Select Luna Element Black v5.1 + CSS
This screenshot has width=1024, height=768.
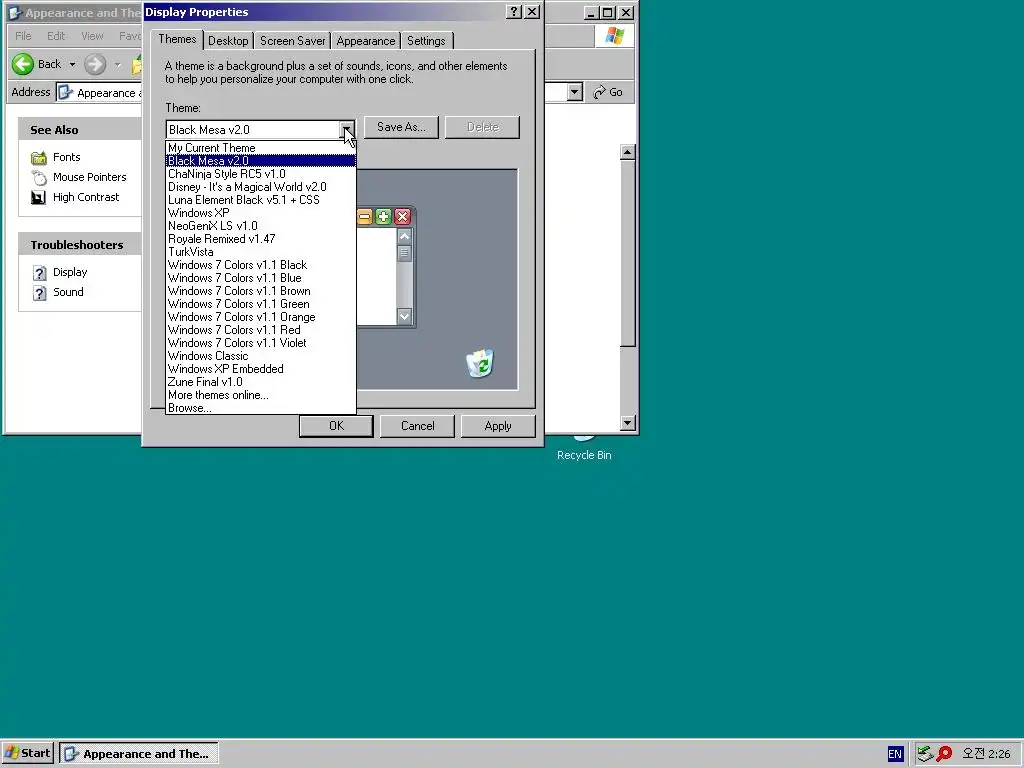coord(261,200)
